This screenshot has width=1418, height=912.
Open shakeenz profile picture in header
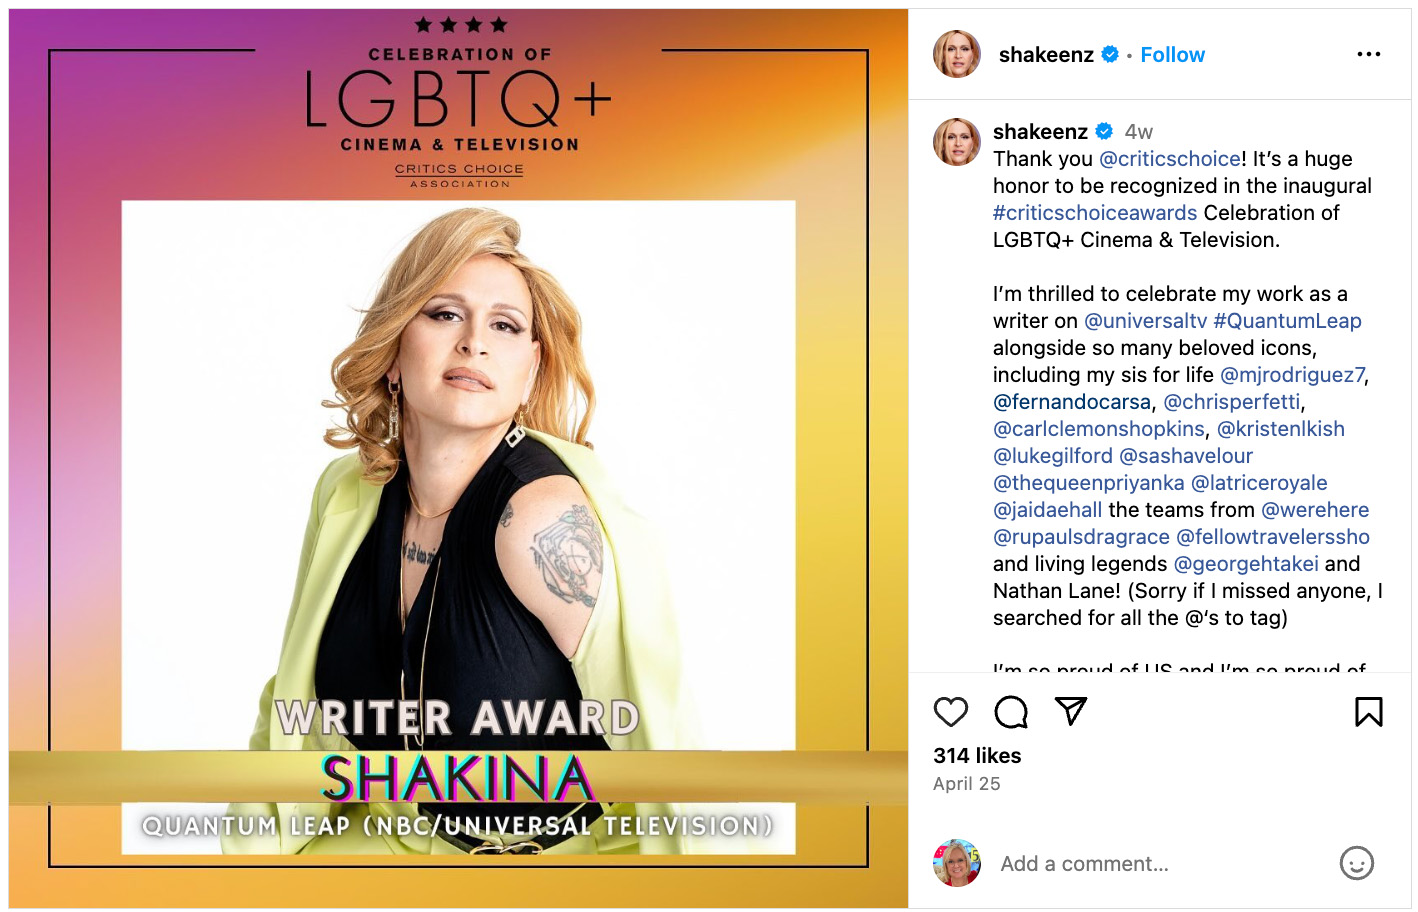click(x=957, y=54)
